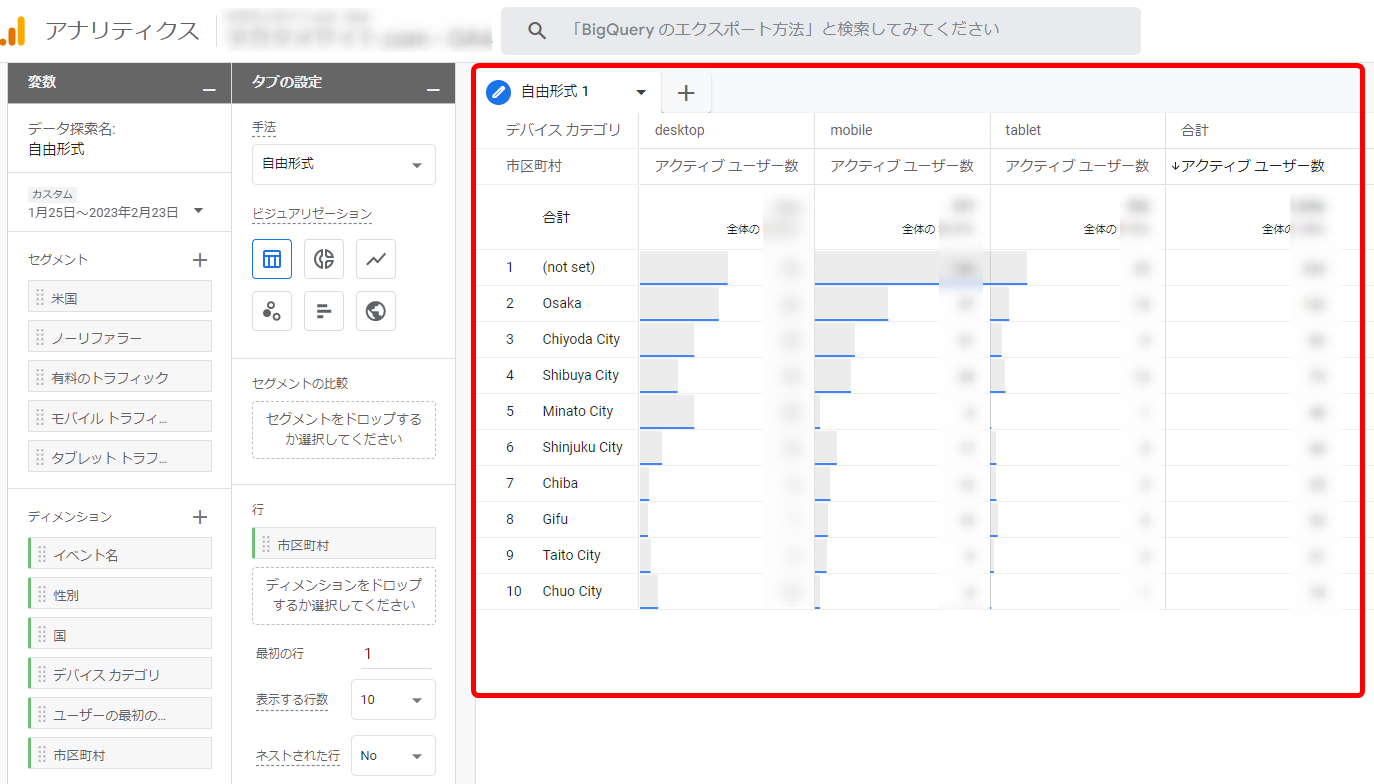This screenshot has width=1374, height=784.
Task: Select the モバイル トラフィック segment
Action: 120,417
